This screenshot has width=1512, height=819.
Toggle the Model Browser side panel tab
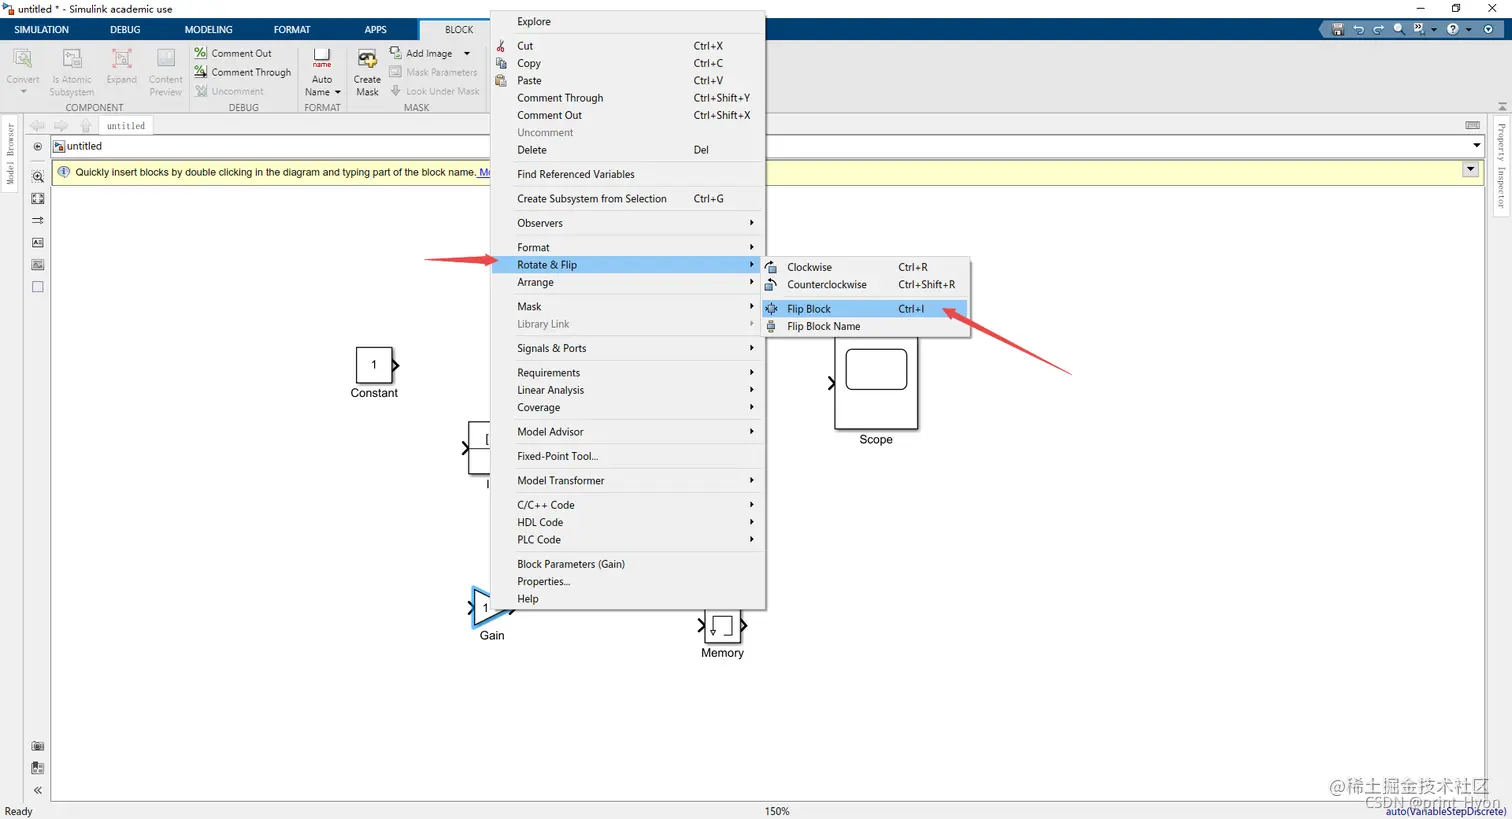point(11,154)
